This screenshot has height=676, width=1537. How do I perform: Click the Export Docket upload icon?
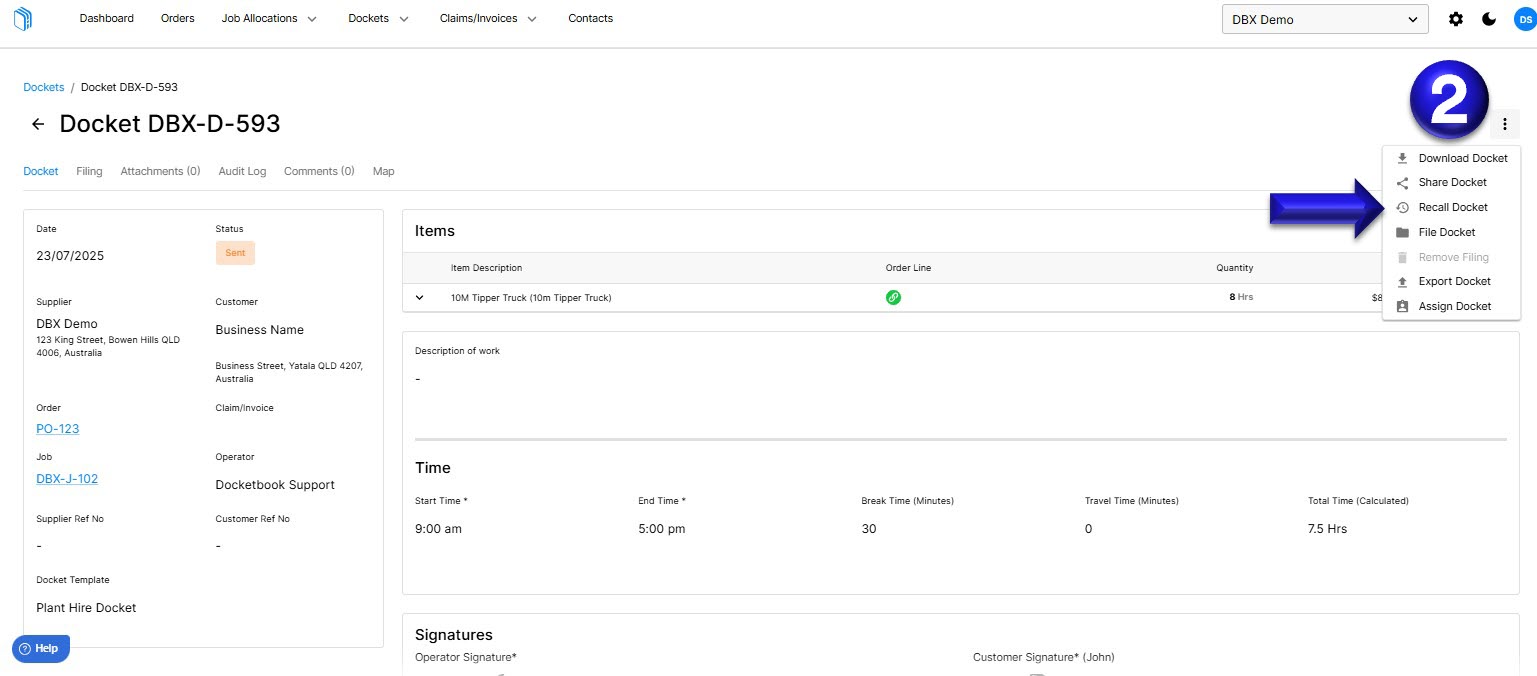1402,282
